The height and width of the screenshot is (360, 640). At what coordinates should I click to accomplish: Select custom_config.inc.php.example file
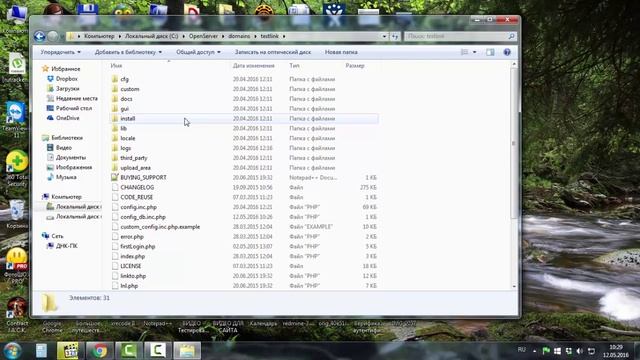160,227
